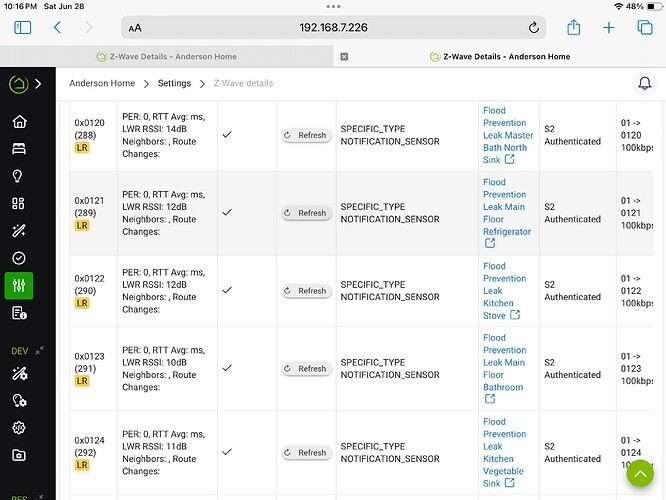The height and width of the screenshot is (500, 666).
Task: Close the active Z-Wave Details tab
Action: point(344,56)
